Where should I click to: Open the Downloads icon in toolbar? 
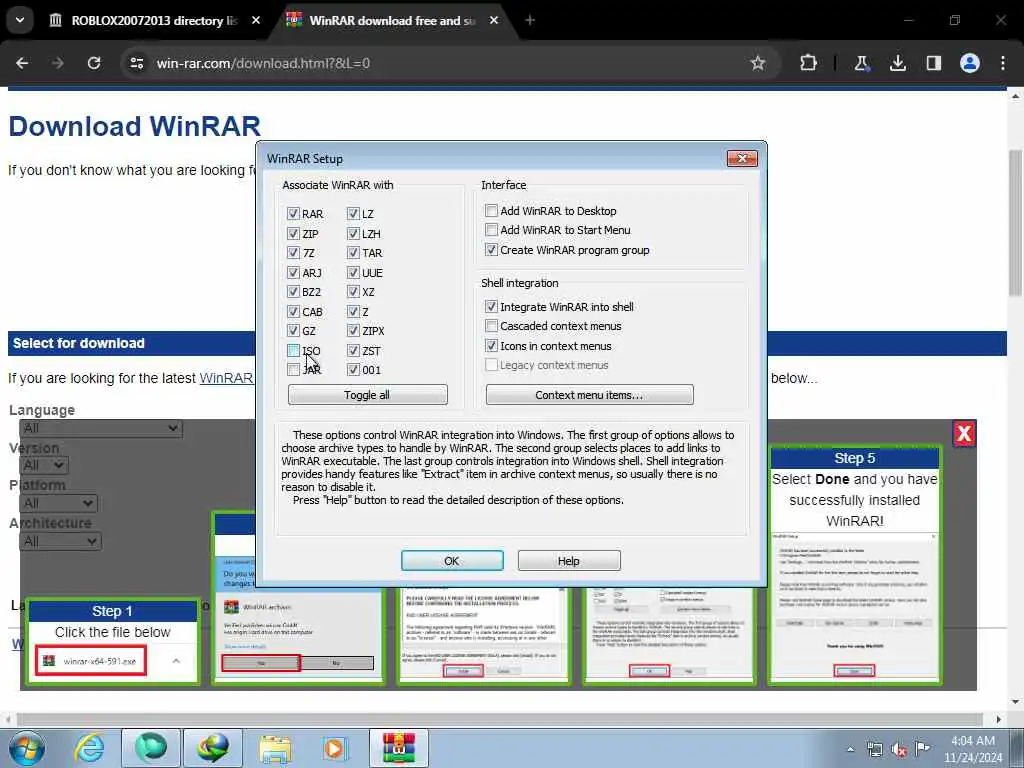898,63
